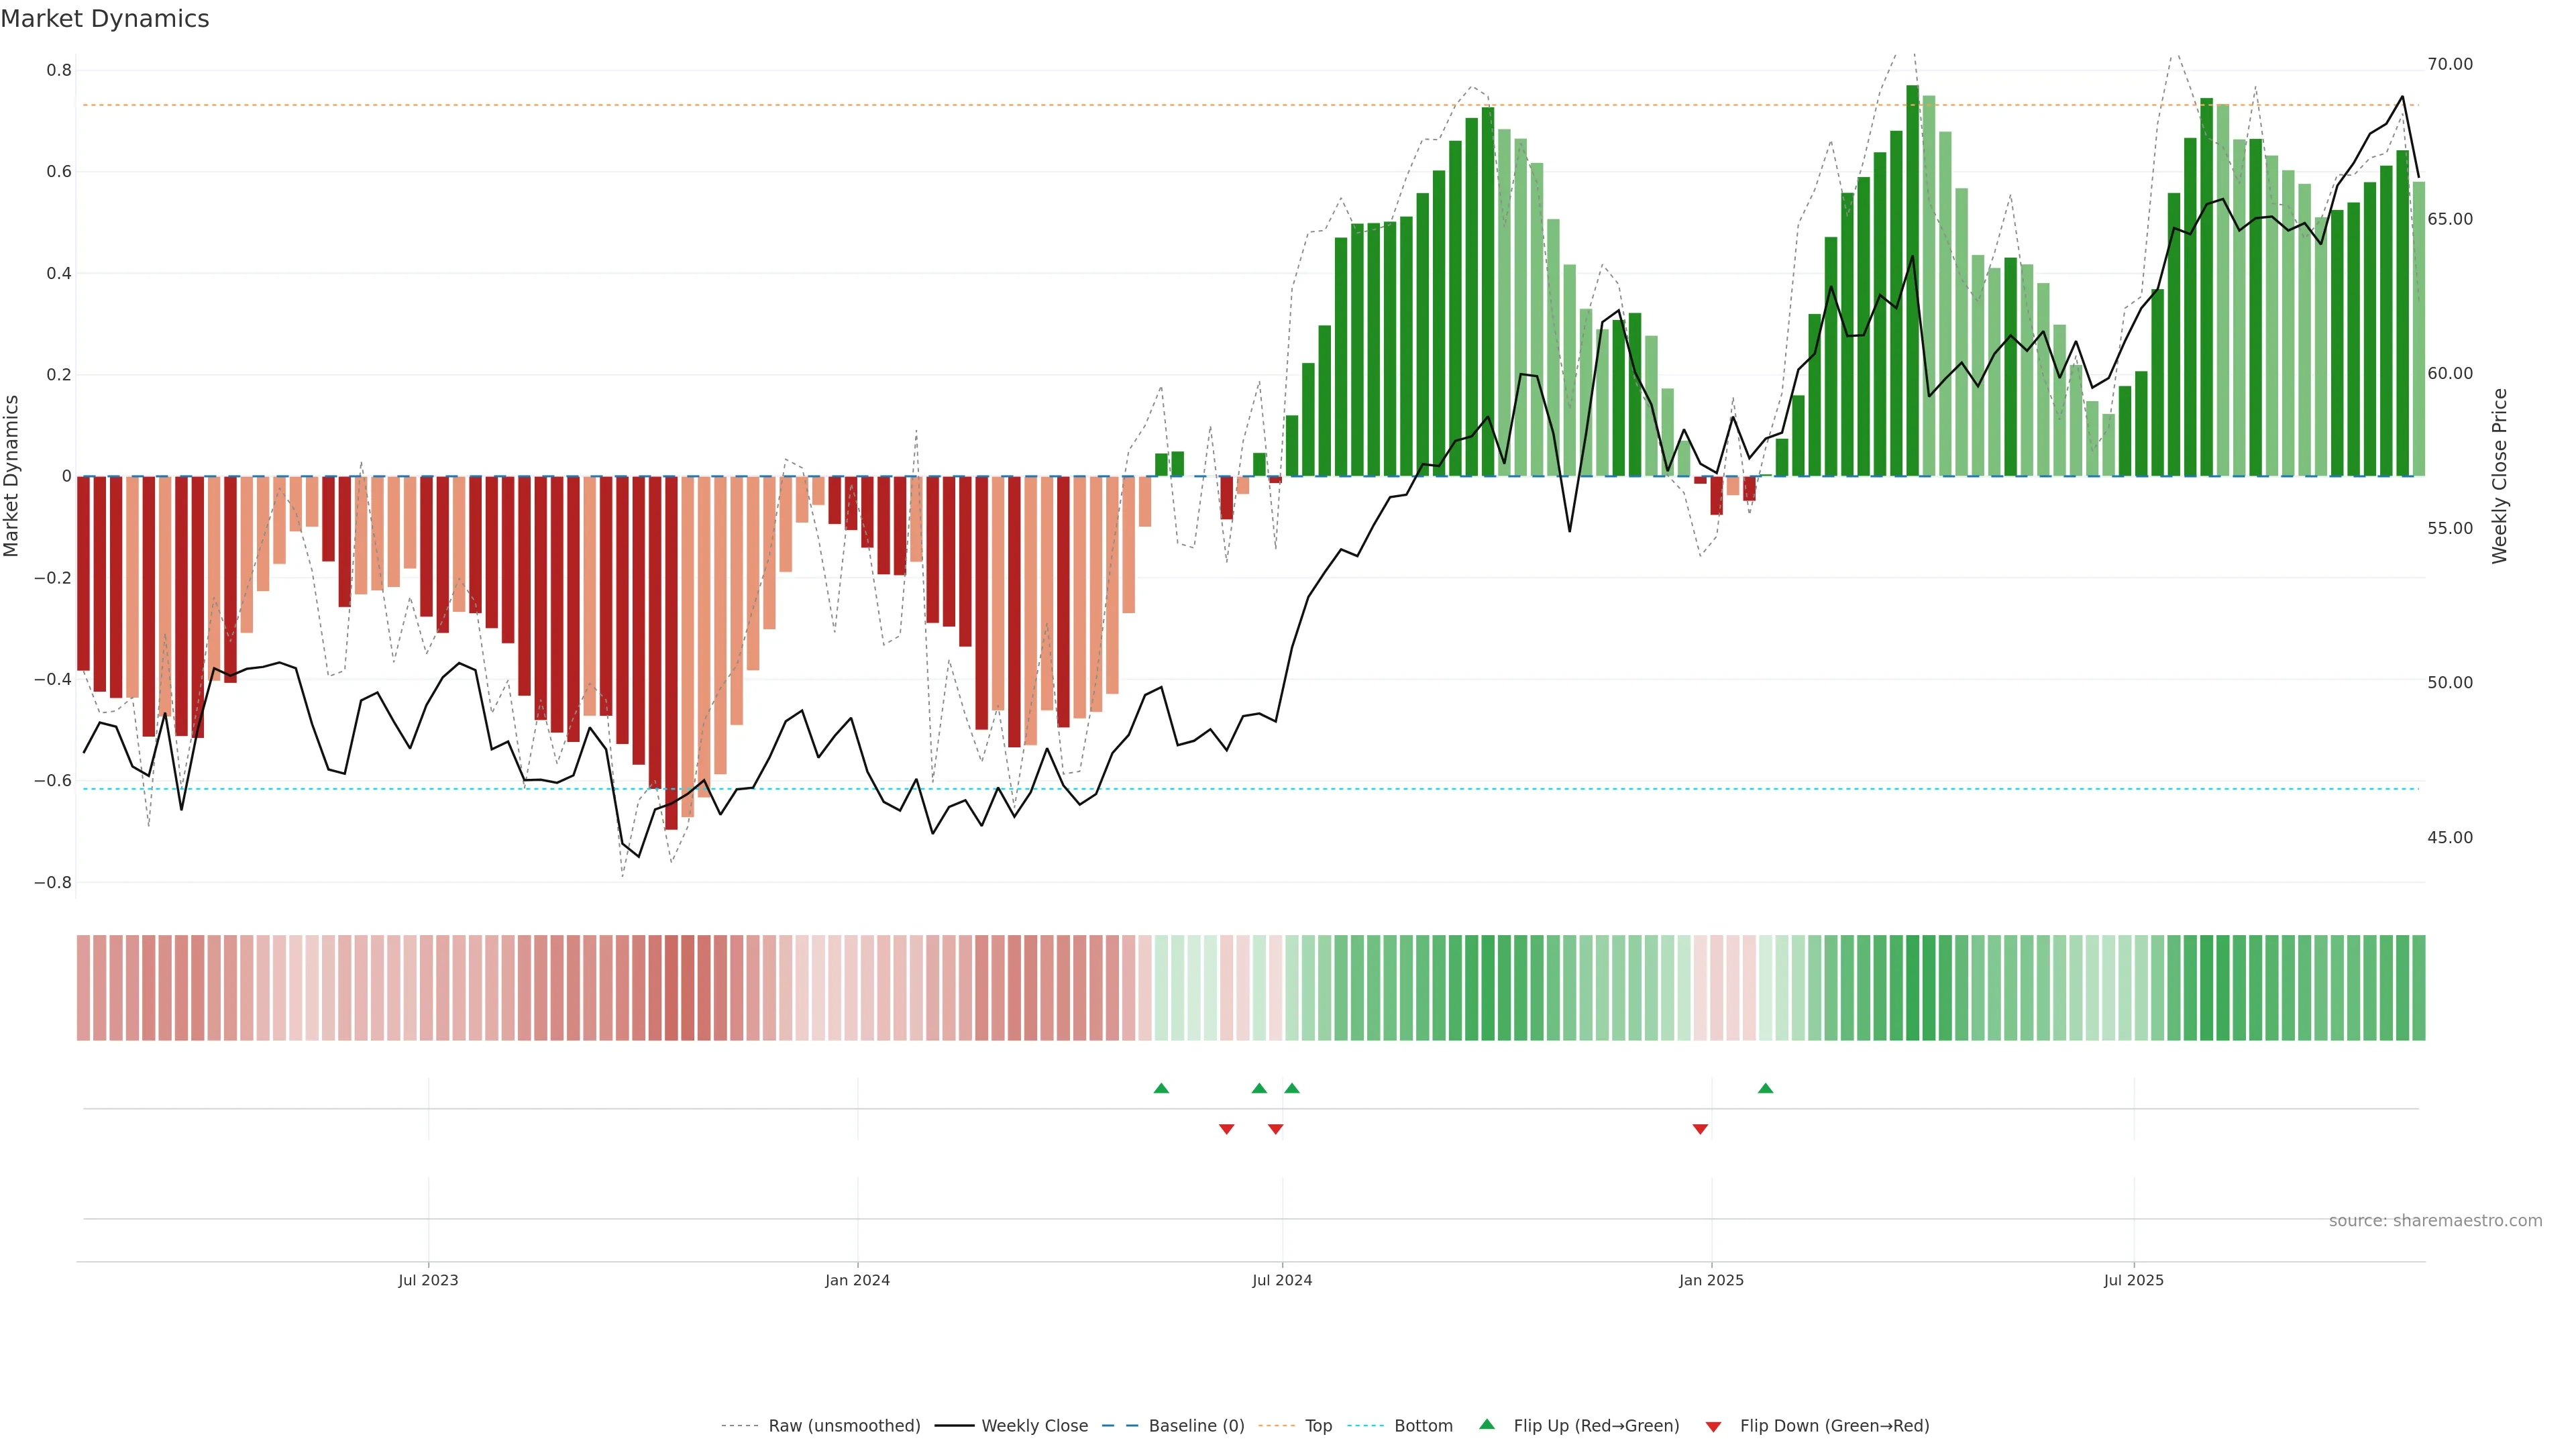Click the Jan 2025 x-axis label

(1711, 1280)
